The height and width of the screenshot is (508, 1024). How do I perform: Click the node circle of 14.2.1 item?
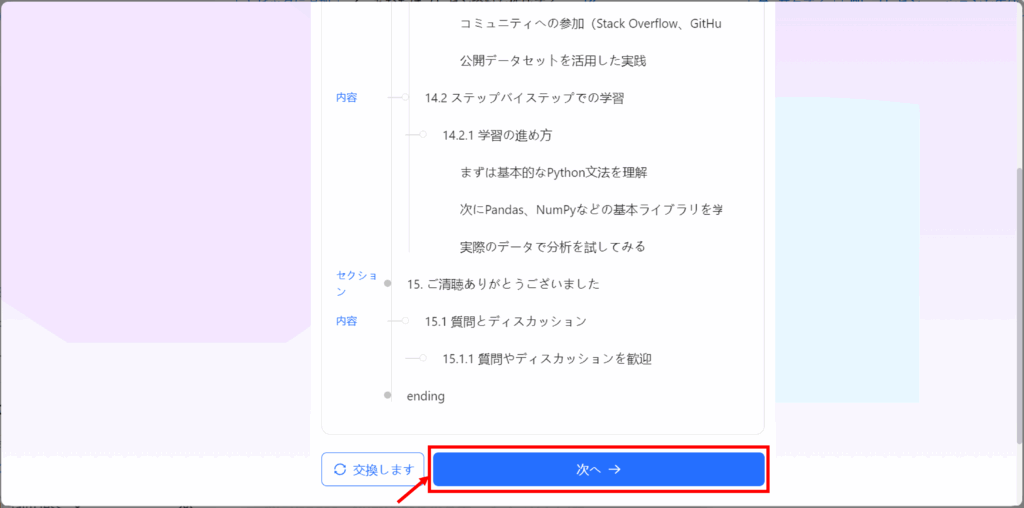[423, 135]
